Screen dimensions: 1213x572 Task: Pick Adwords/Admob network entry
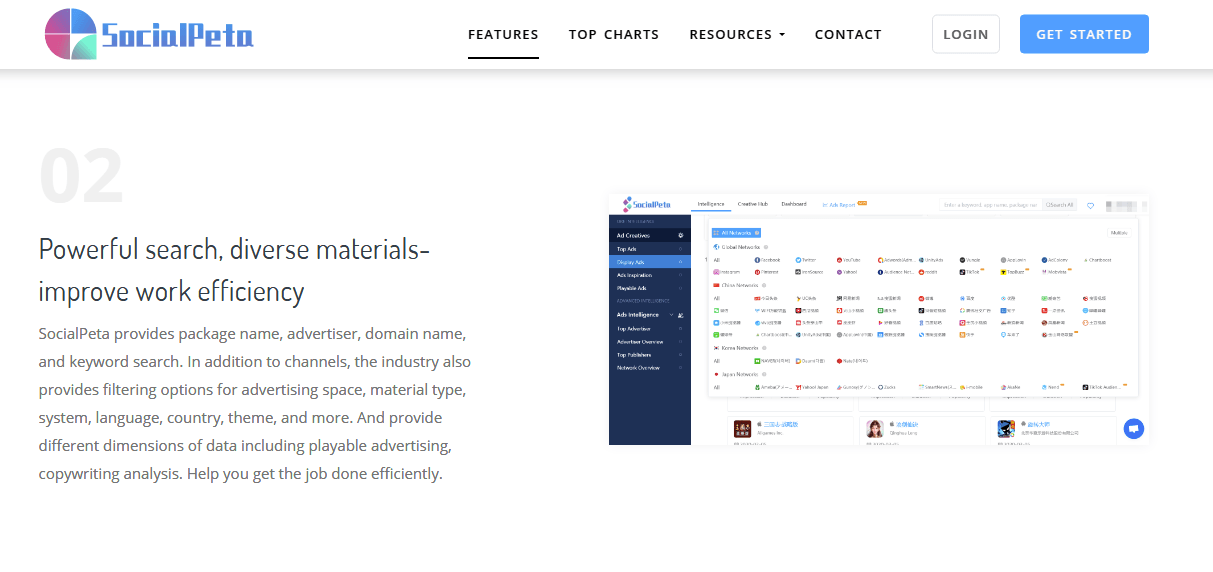click(x=897, y=260)
